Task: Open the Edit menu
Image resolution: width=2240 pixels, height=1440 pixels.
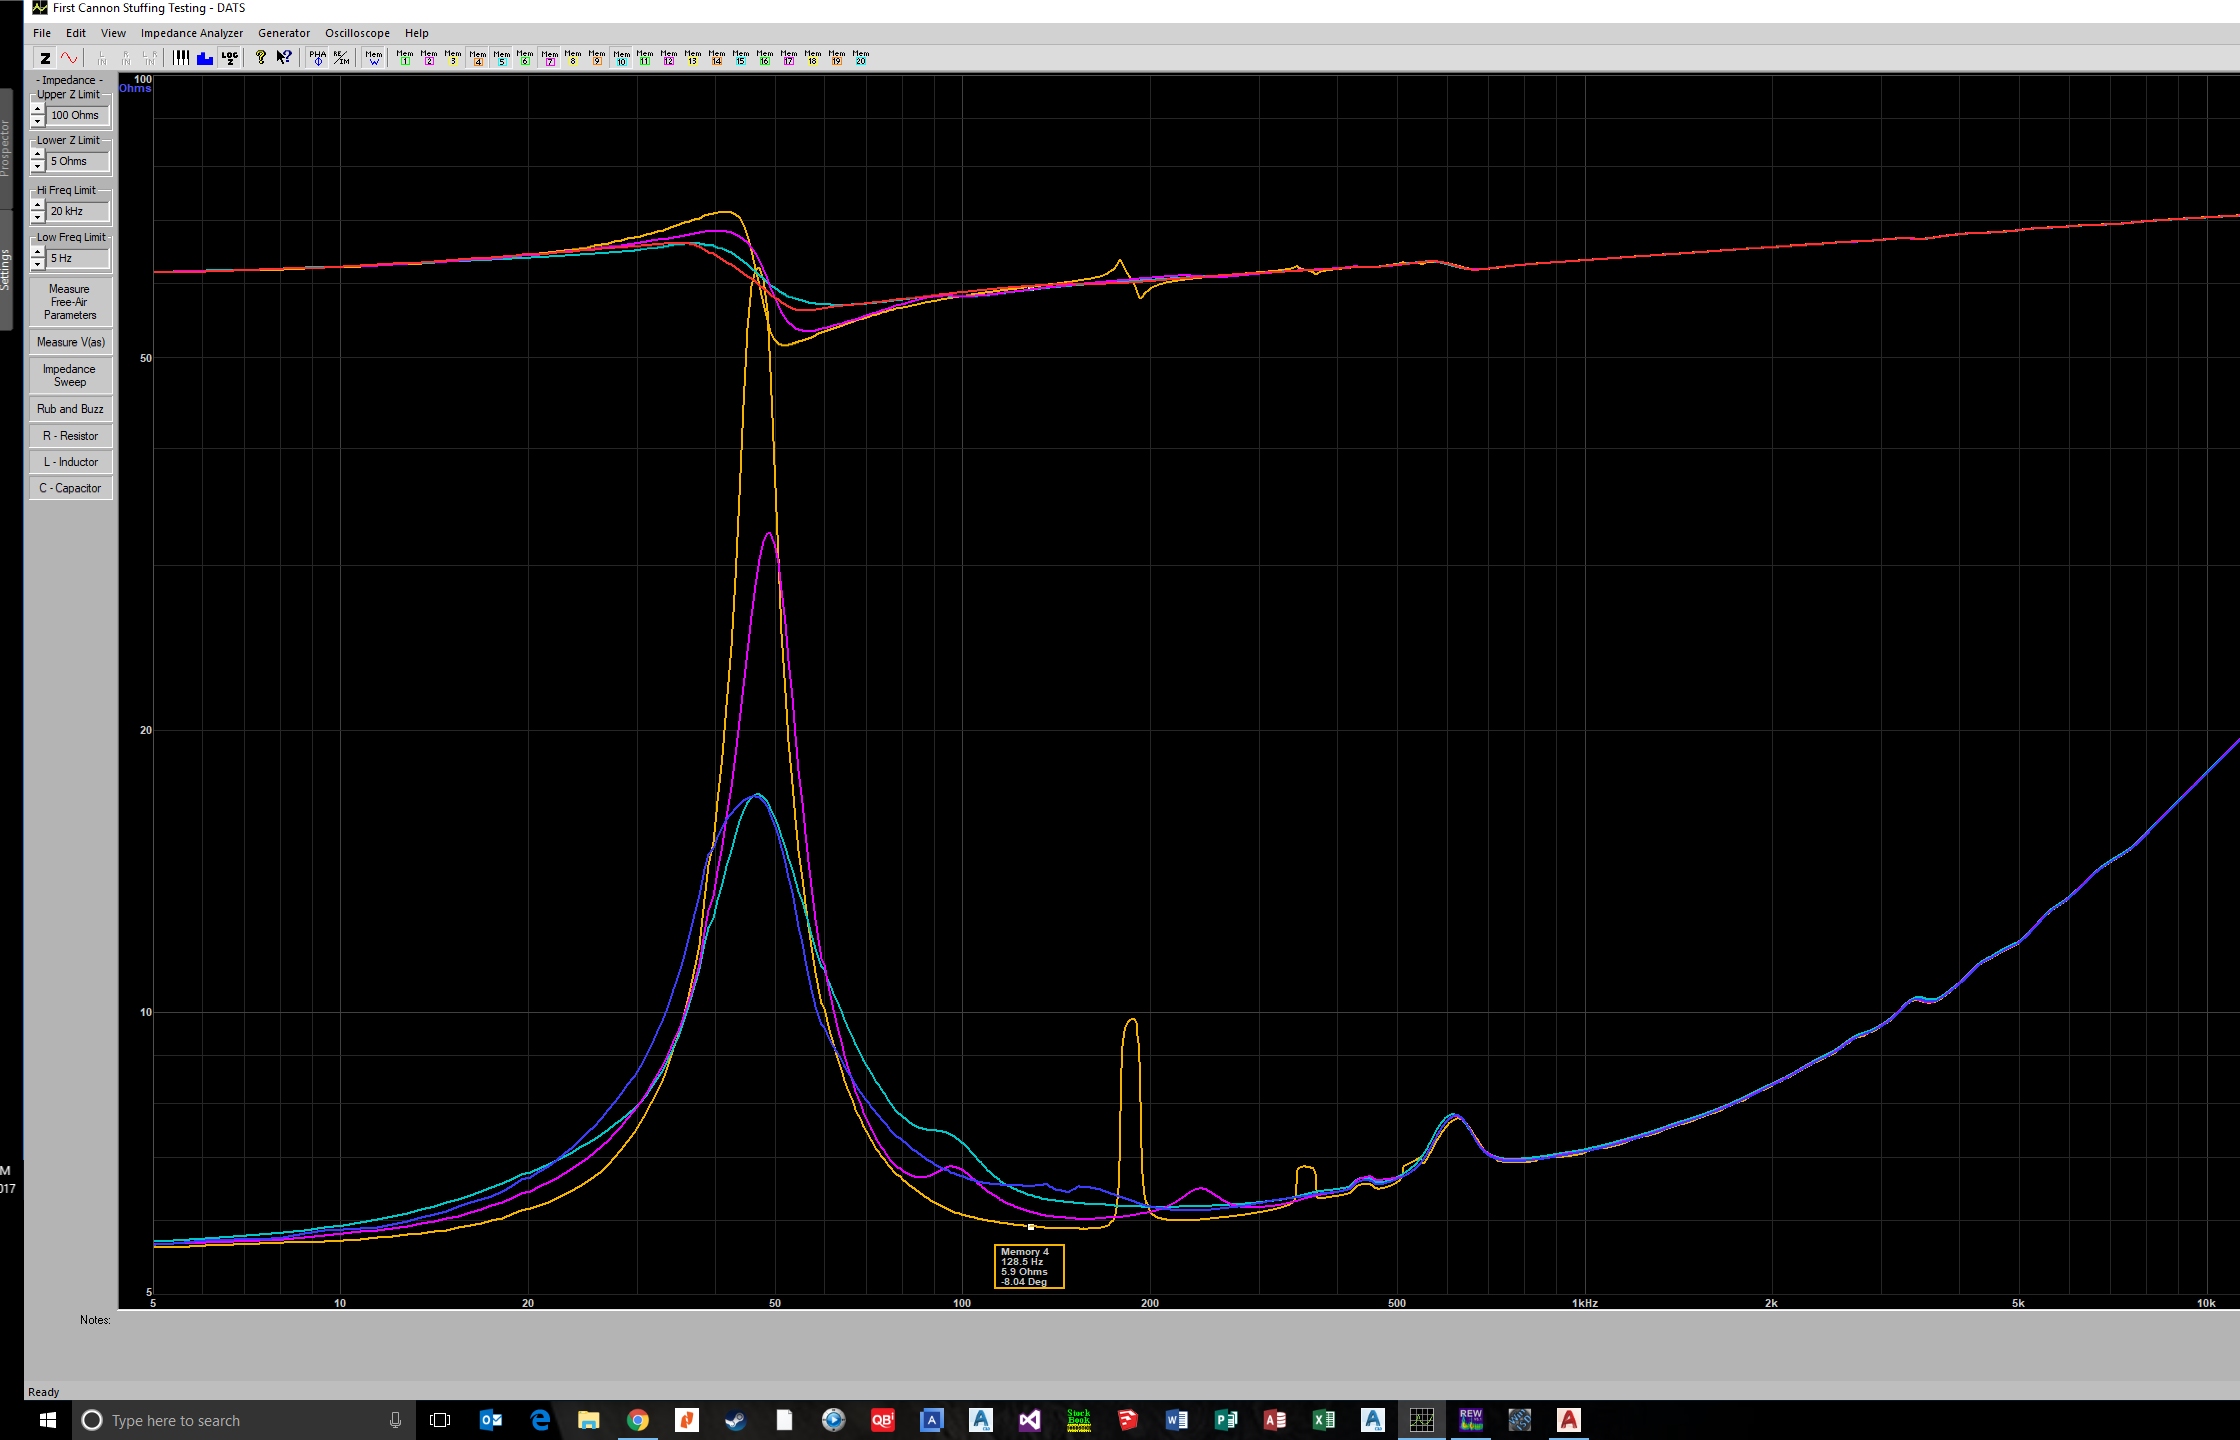Action: click(76, 33)
